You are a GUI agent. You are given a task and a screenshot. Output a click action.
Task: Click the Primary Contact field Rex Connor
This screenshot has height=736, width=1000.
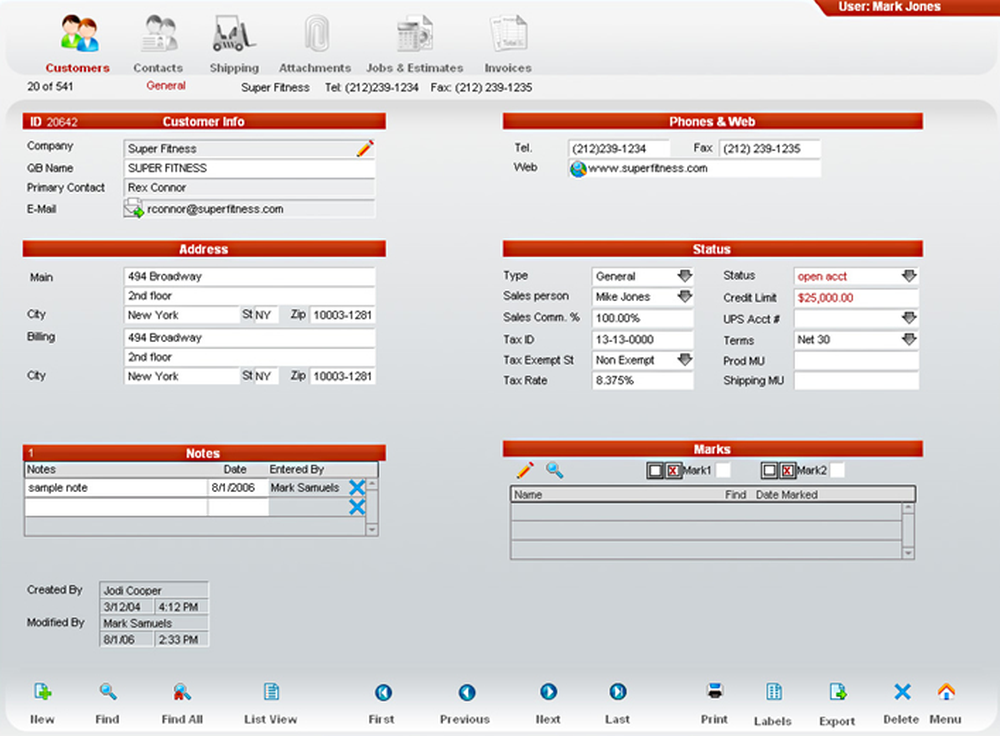pos(249,188)
